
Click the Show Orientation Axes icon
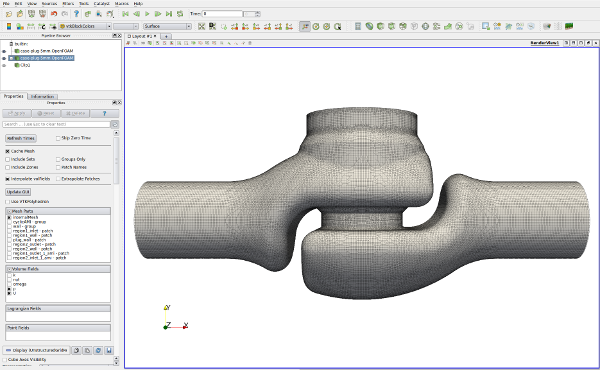point(305,26)
